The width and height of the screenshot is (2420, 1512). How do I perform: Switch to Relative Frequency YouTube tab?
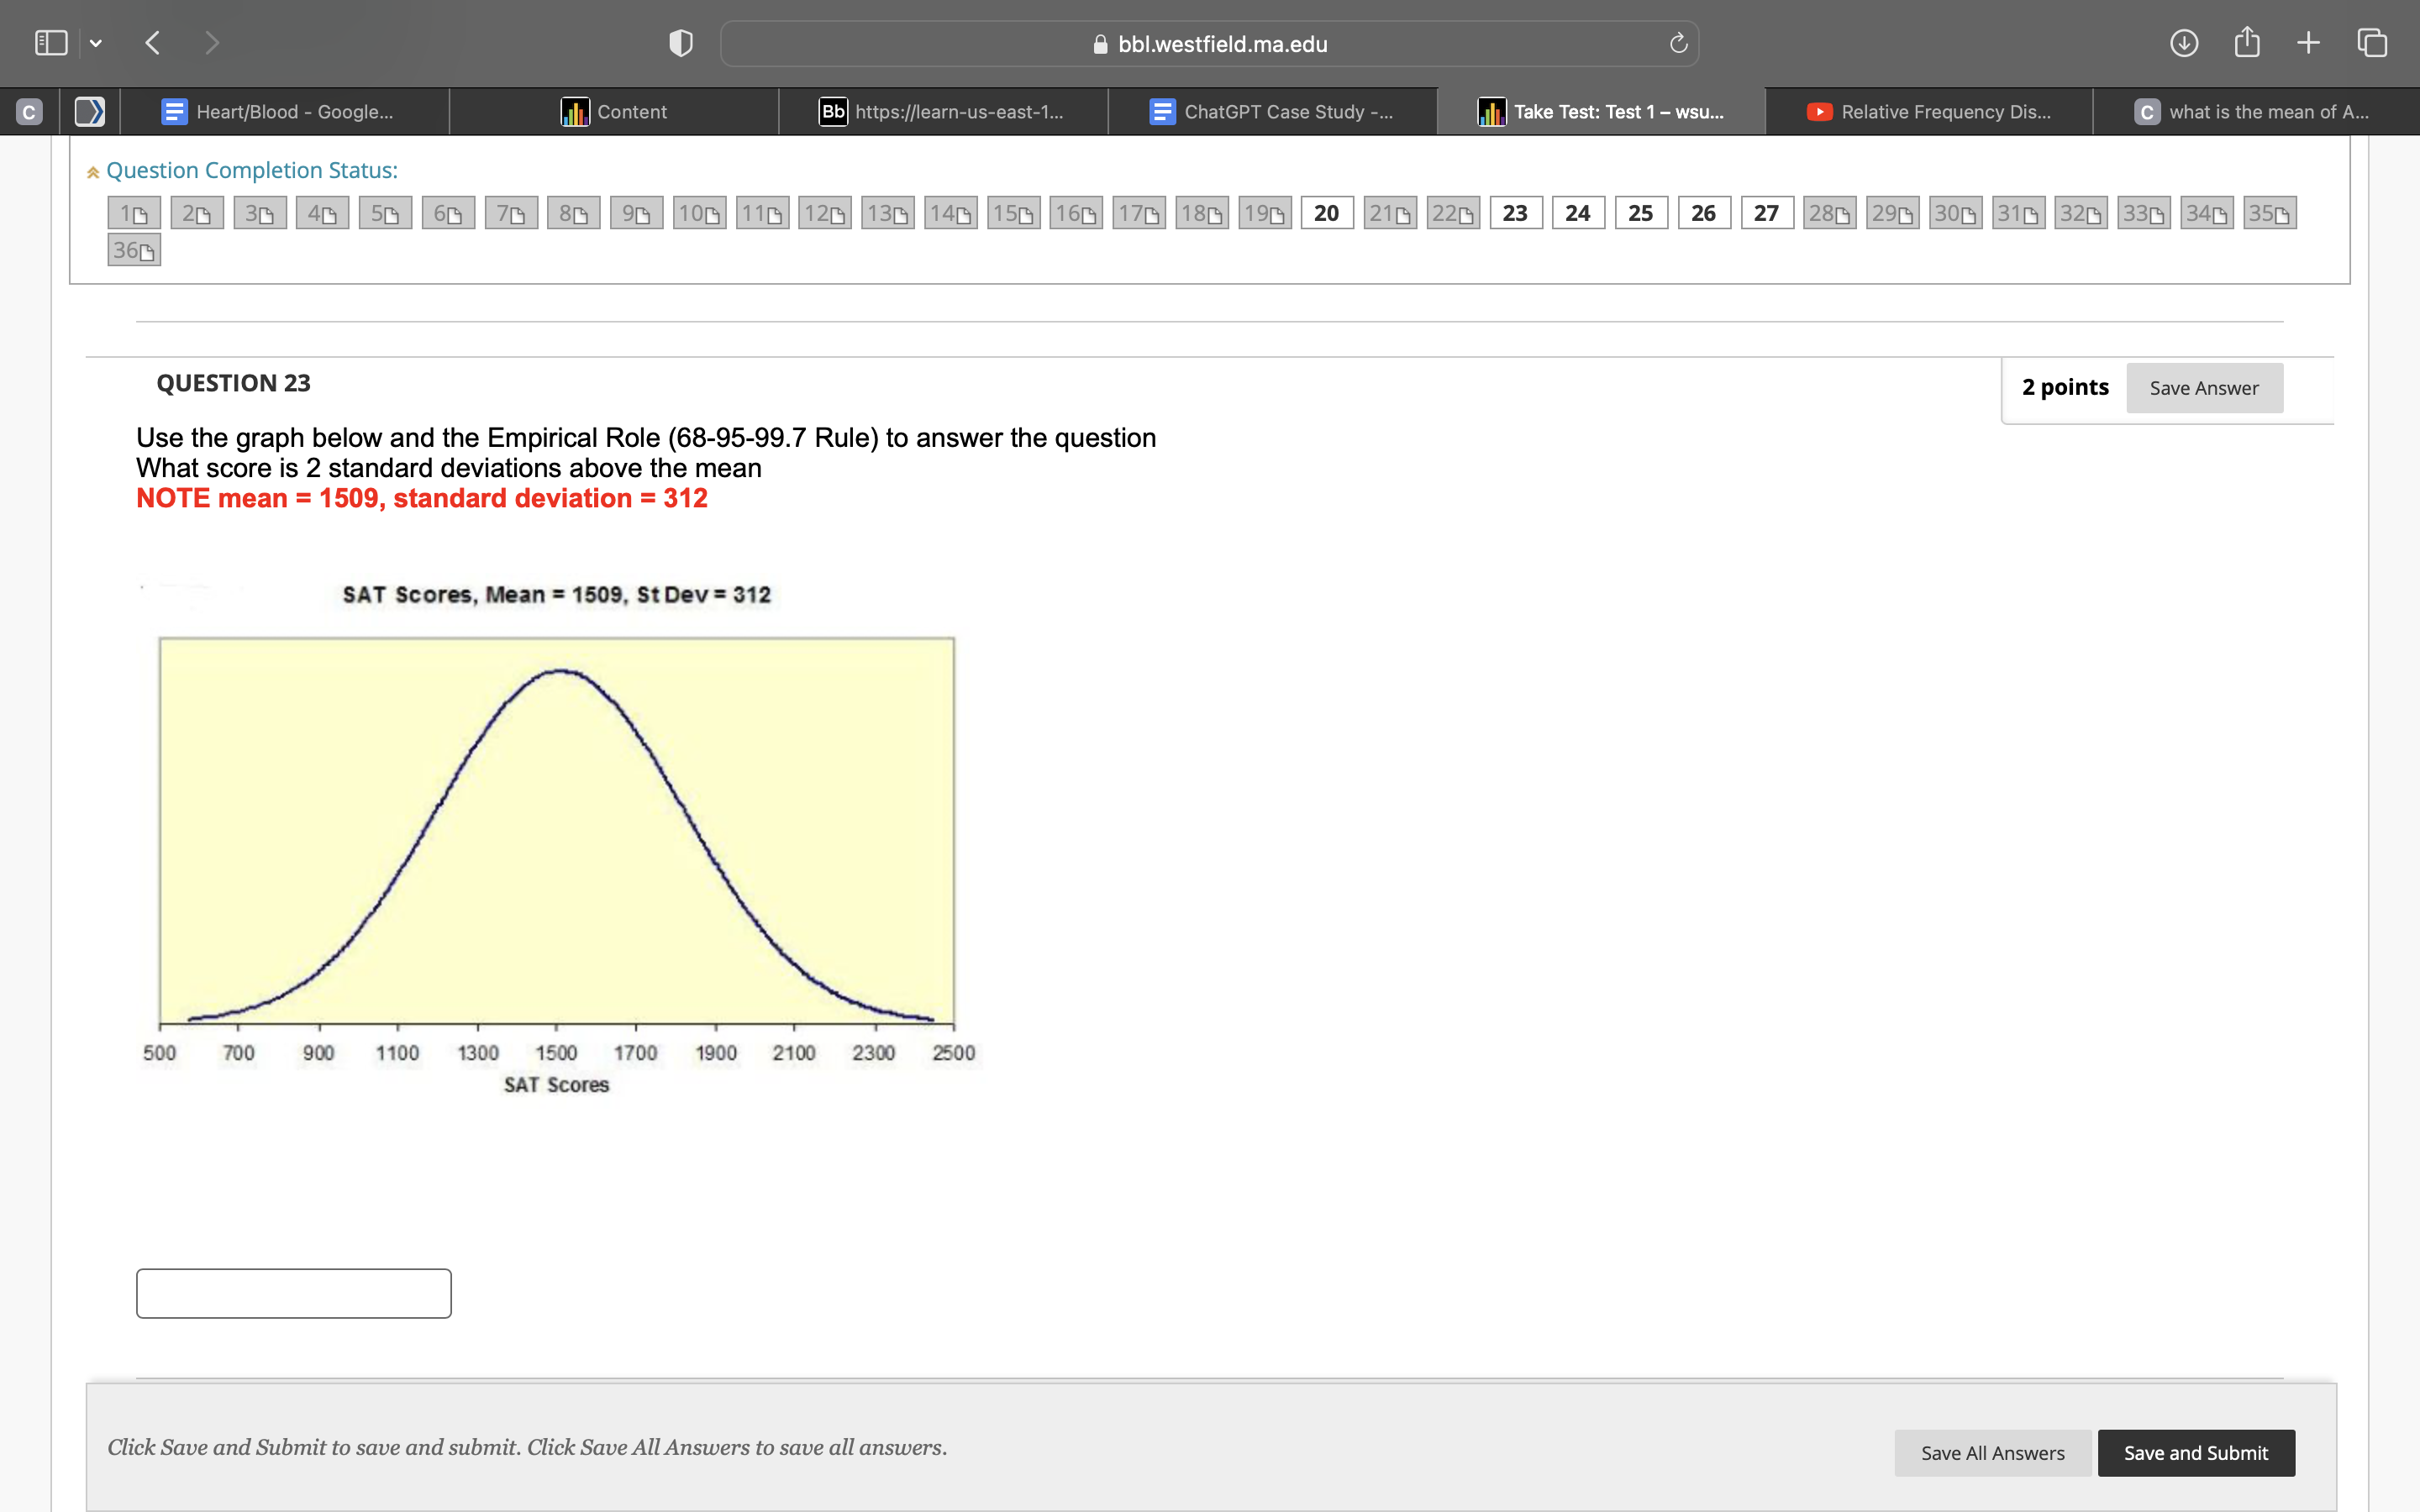[x=1929, y=112]
